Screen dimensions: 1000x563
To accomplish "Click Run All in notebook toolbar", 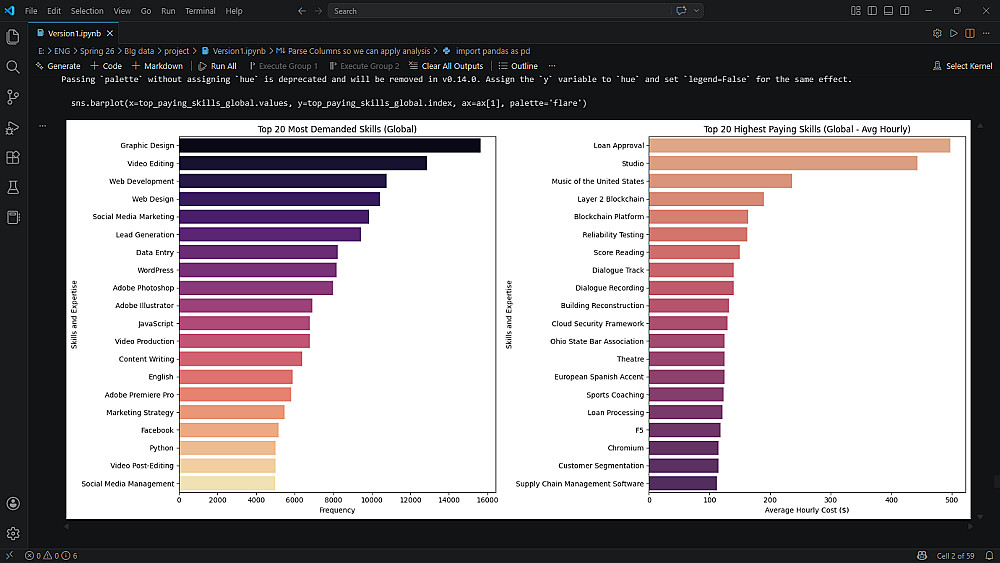I will (217, 66).
